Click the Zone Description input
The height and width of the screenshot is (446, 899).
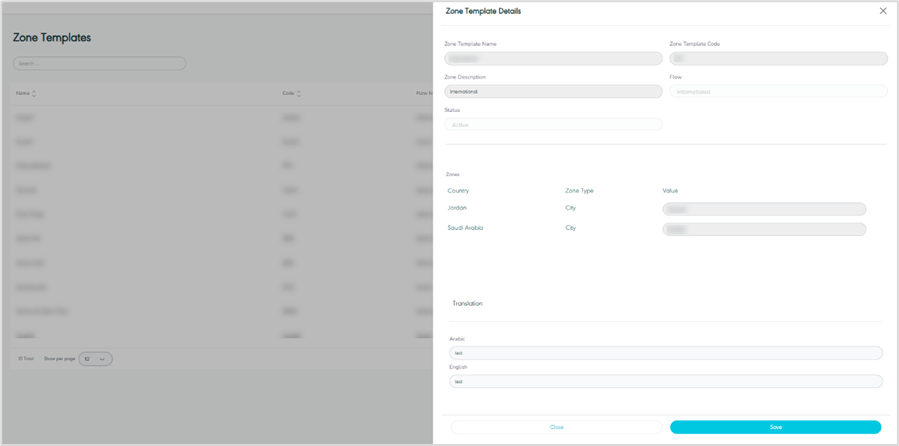[x=553, y=92]
